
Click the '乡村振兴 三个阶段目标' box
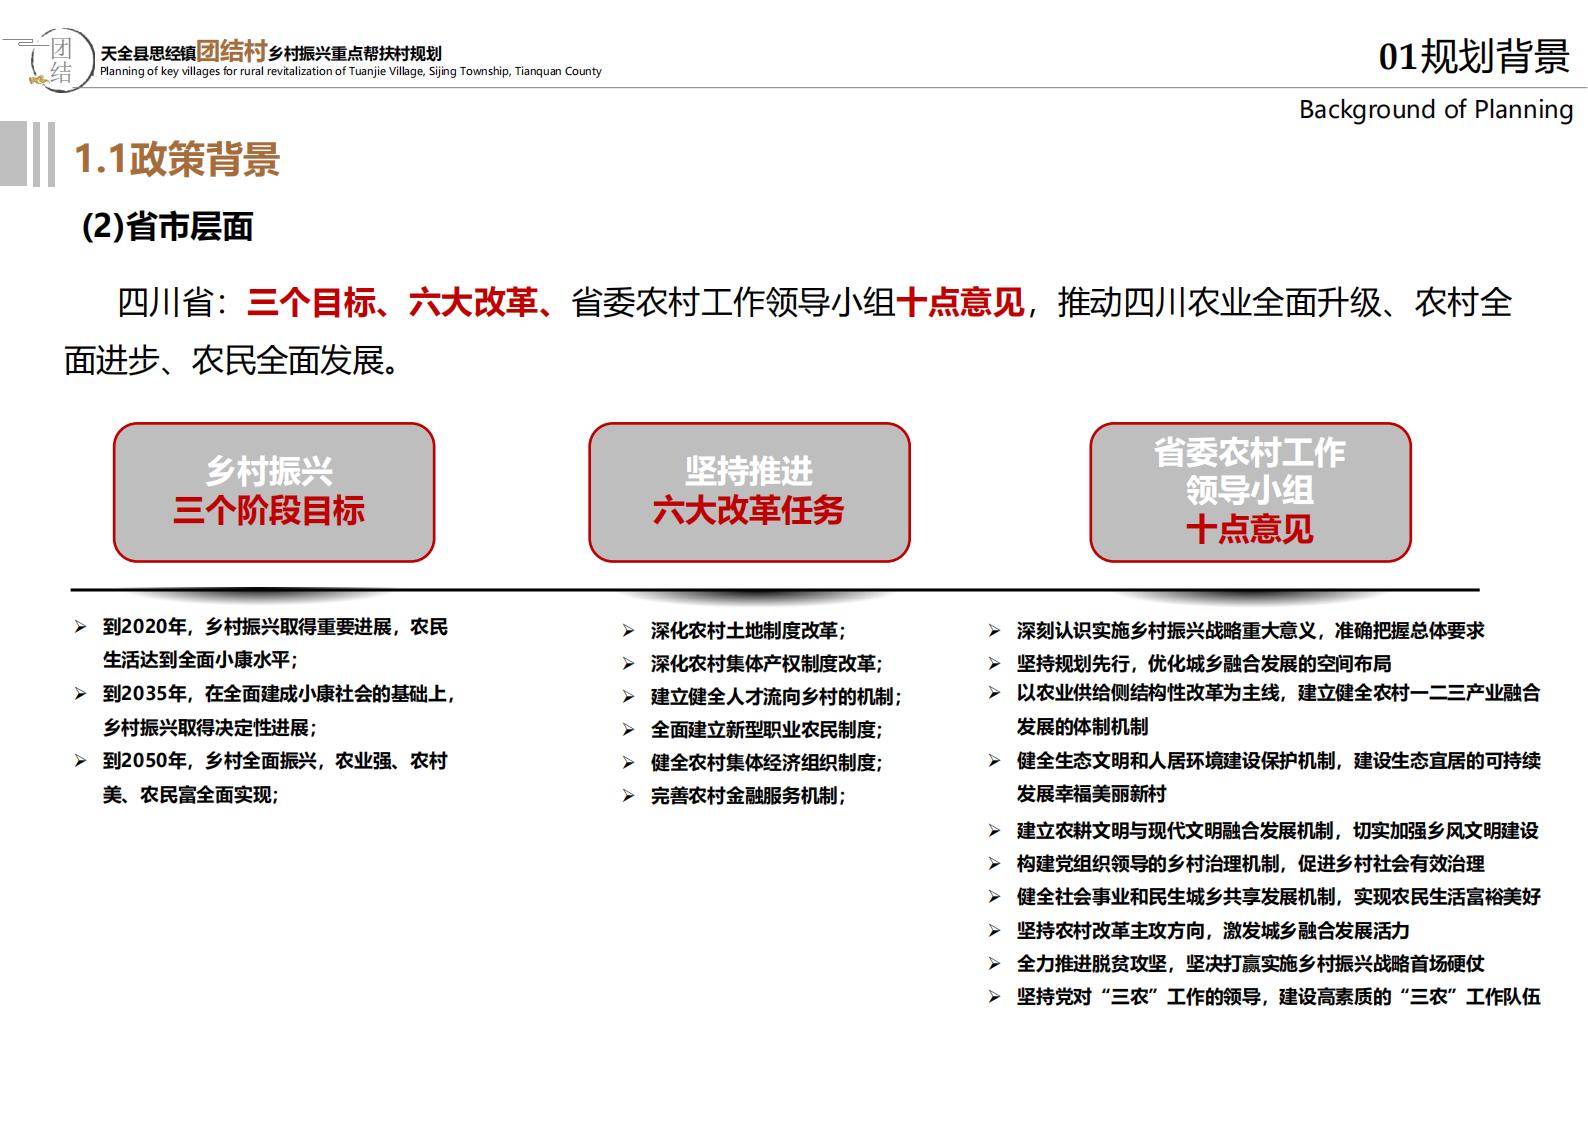click(274, 492)
